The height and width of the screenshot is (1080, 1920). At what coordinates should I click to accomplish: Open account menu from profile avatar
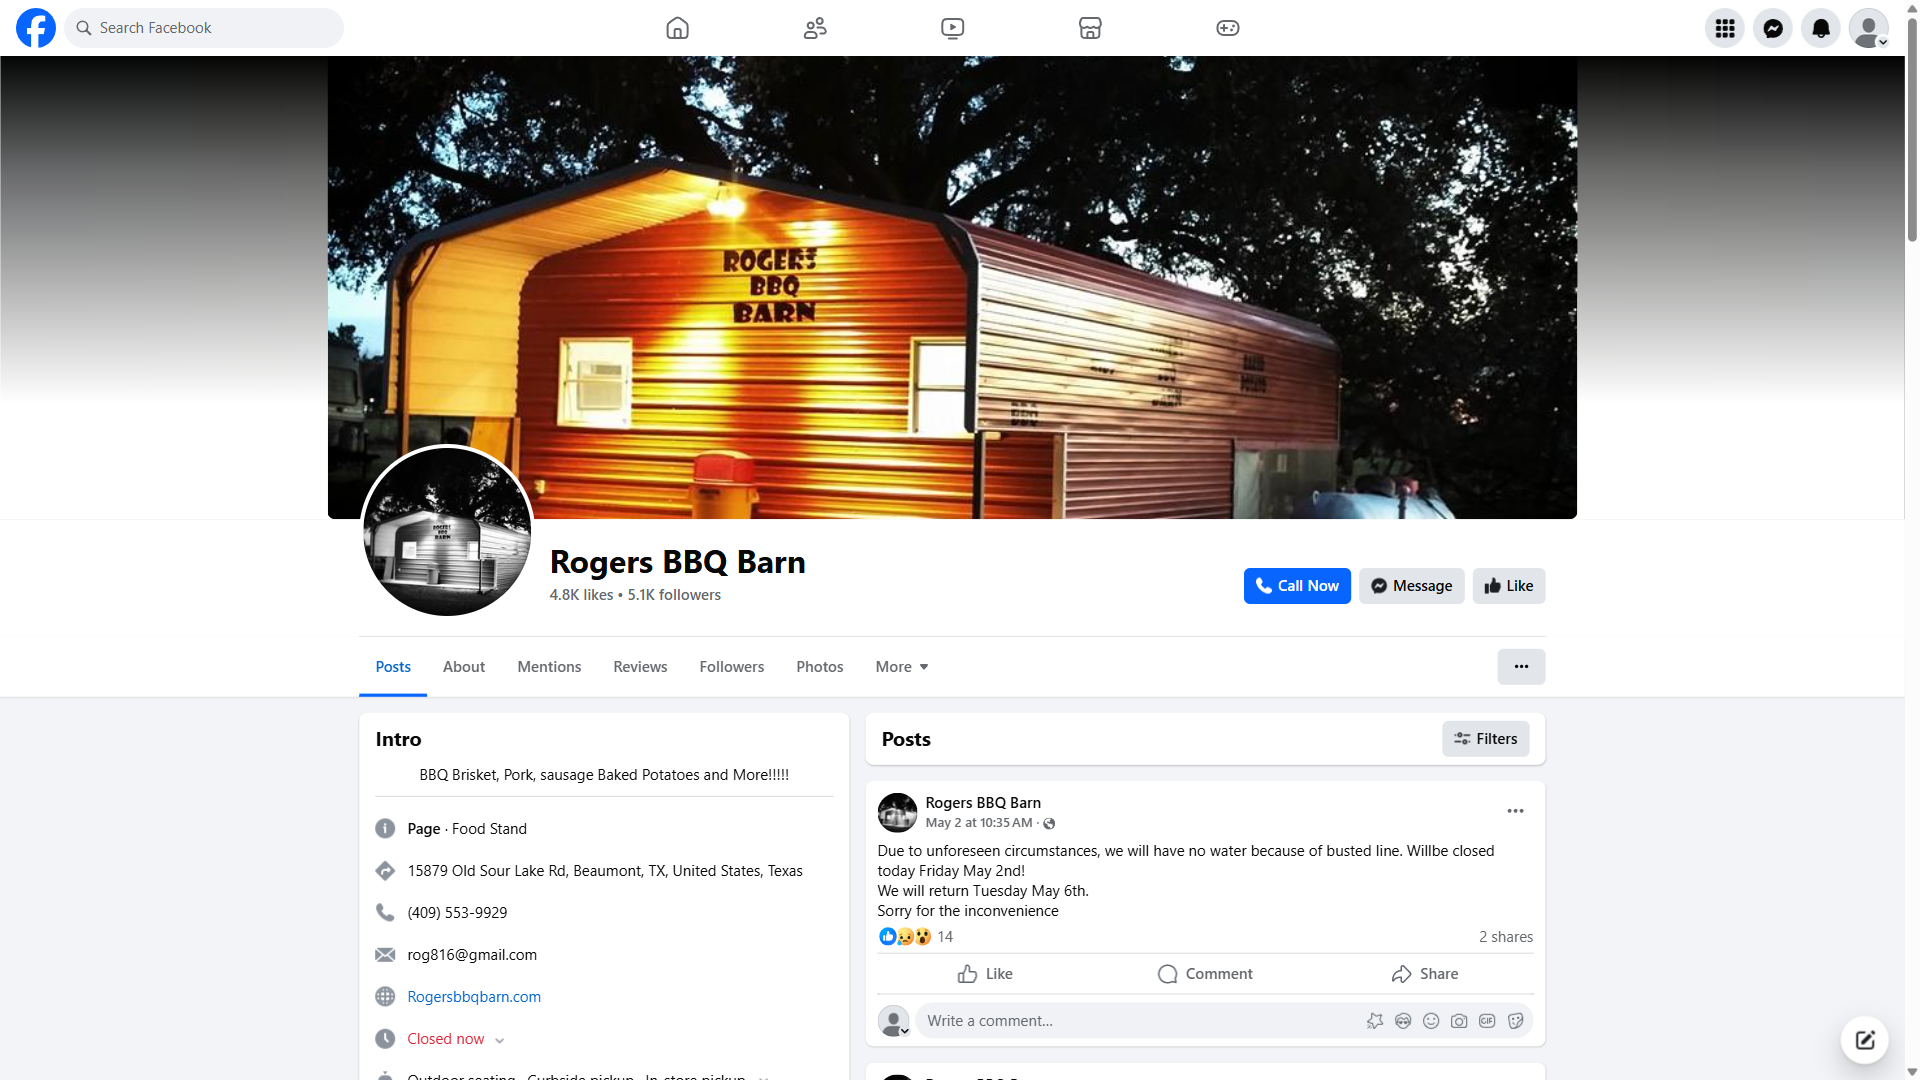[1869, 28]
